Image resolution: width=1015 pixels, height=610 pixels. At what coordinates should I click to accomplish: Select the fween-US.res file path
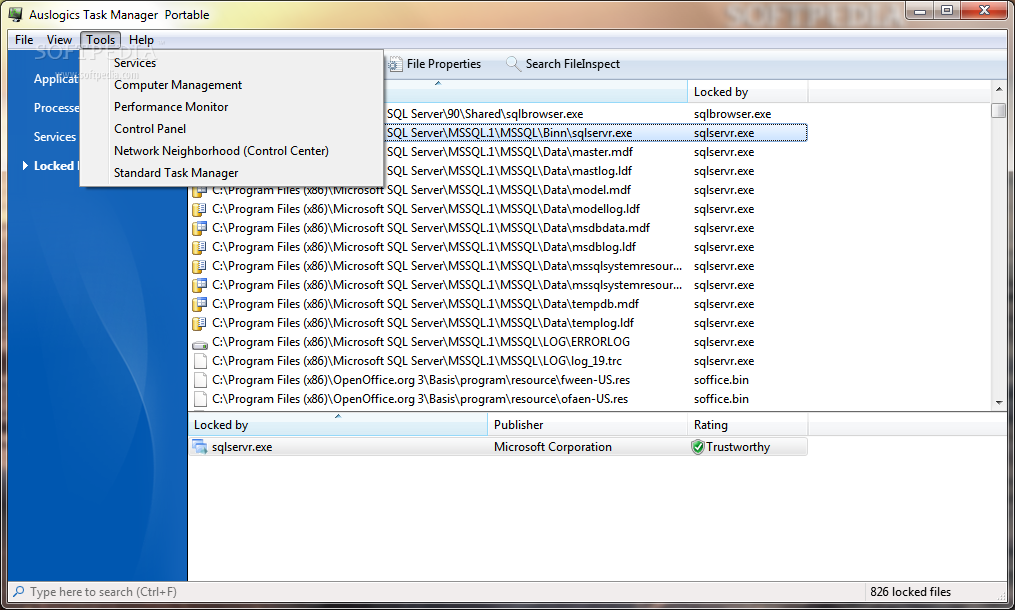click(421, 380)
